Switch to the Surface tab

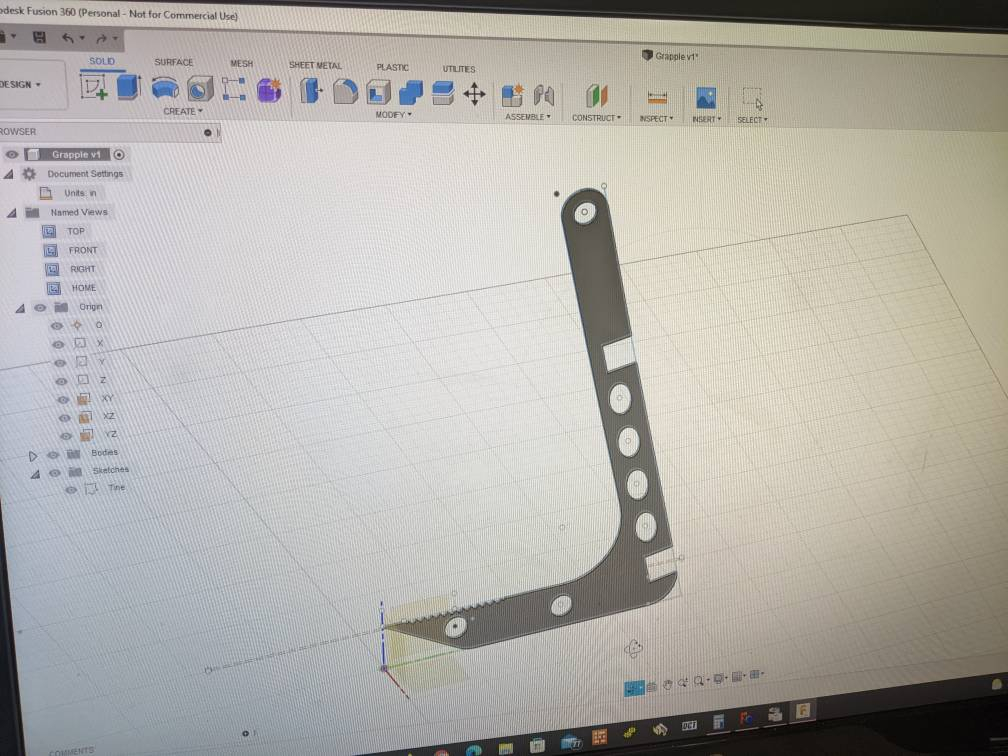tap(173, 62)
